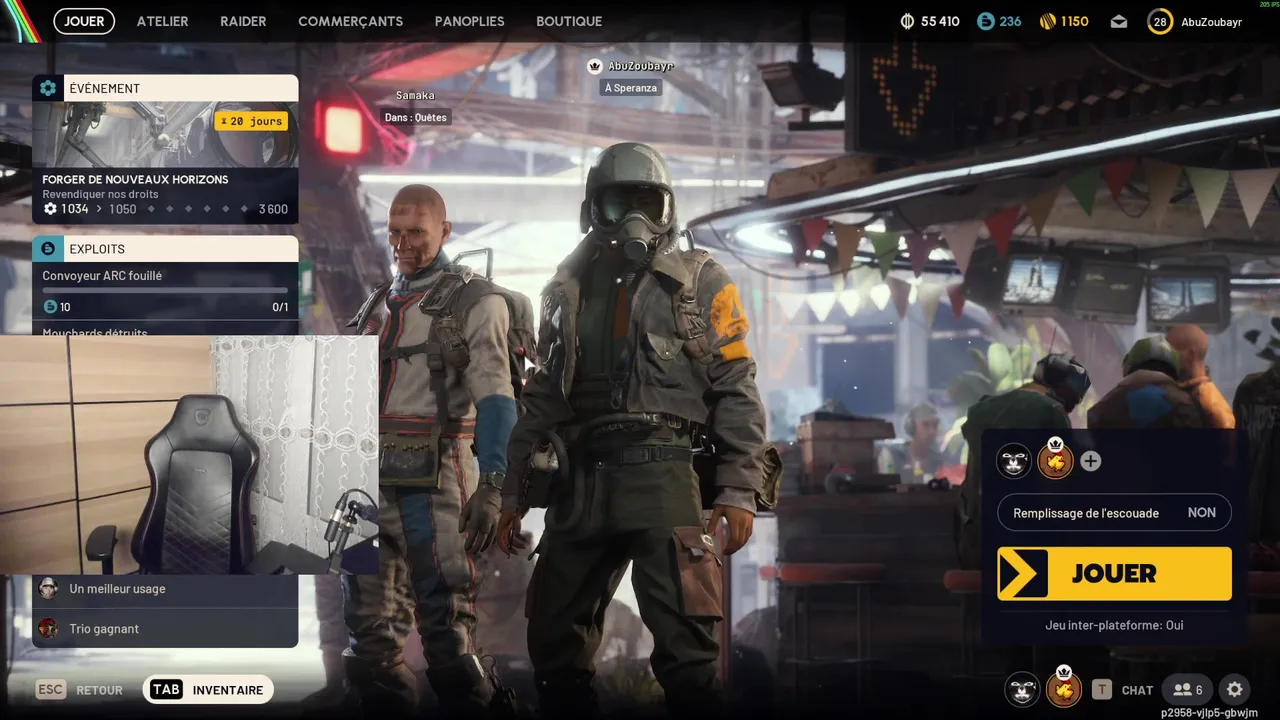The height and width of the screenshot is (720, 1280).
Task: Open INVENTAIRE with the TAB button
Action: point(207,690)
